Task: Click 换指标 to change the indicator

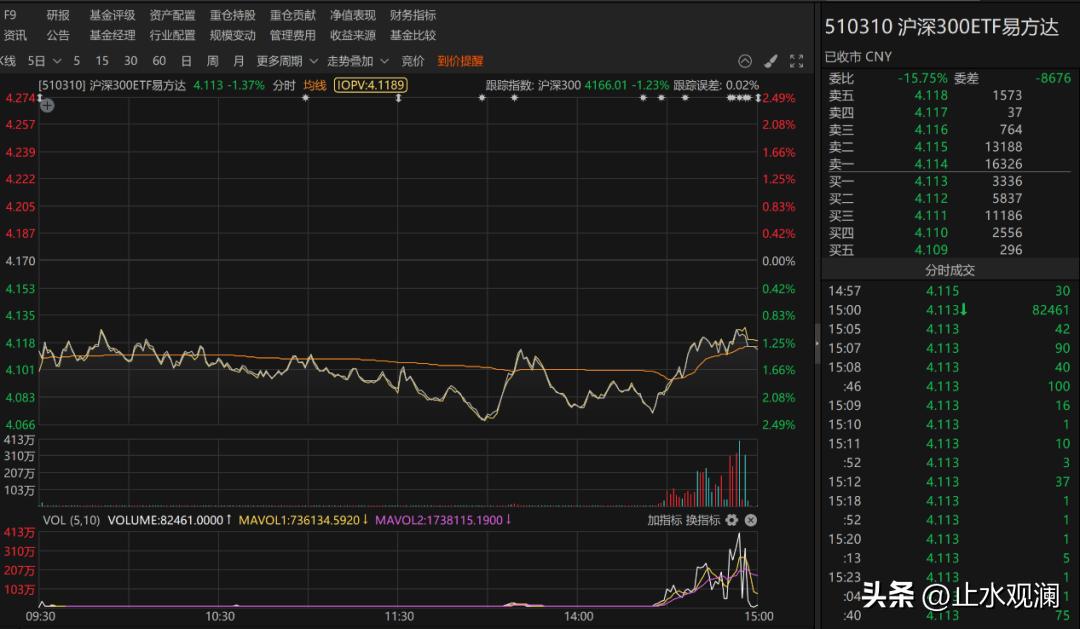Action: 703,520
